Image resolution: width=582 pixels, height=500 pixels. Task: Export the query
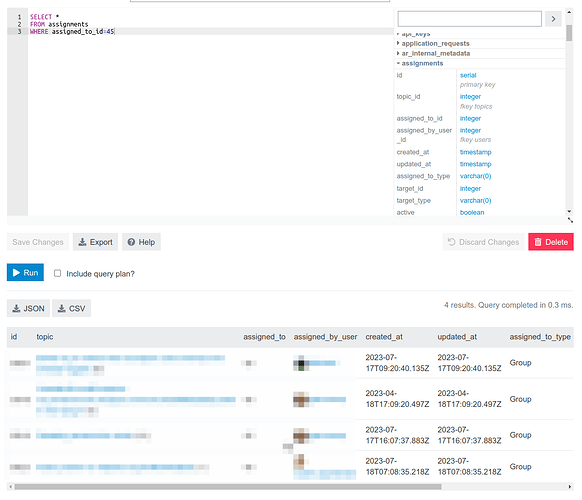95,242
